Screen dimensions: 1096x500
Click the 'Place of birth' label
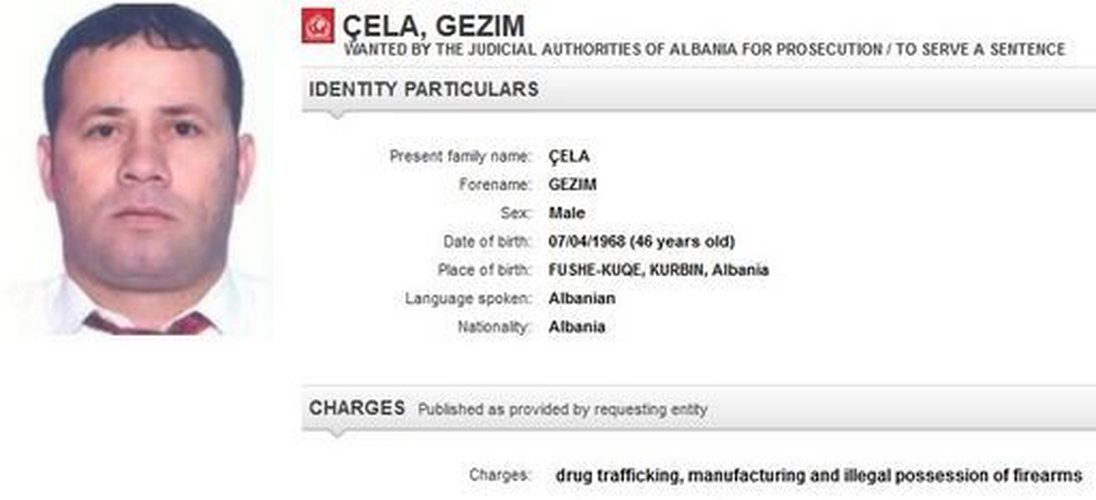coord(484,270)
